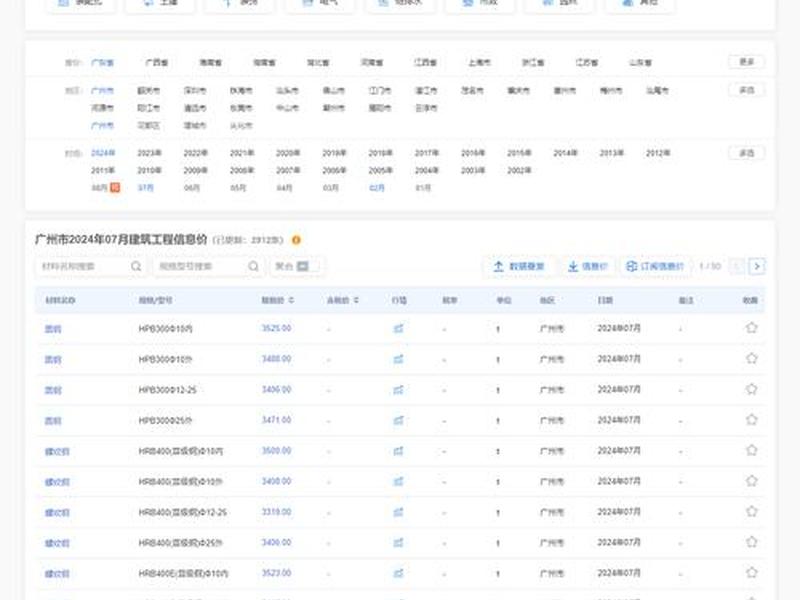
Task: Select year 2020年
Action: [288, 153]
